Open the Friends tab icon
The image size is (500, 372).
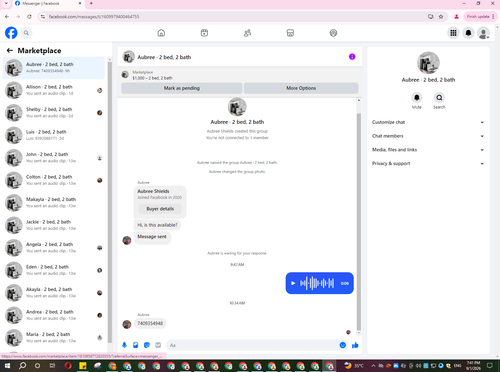click(247, 33)
